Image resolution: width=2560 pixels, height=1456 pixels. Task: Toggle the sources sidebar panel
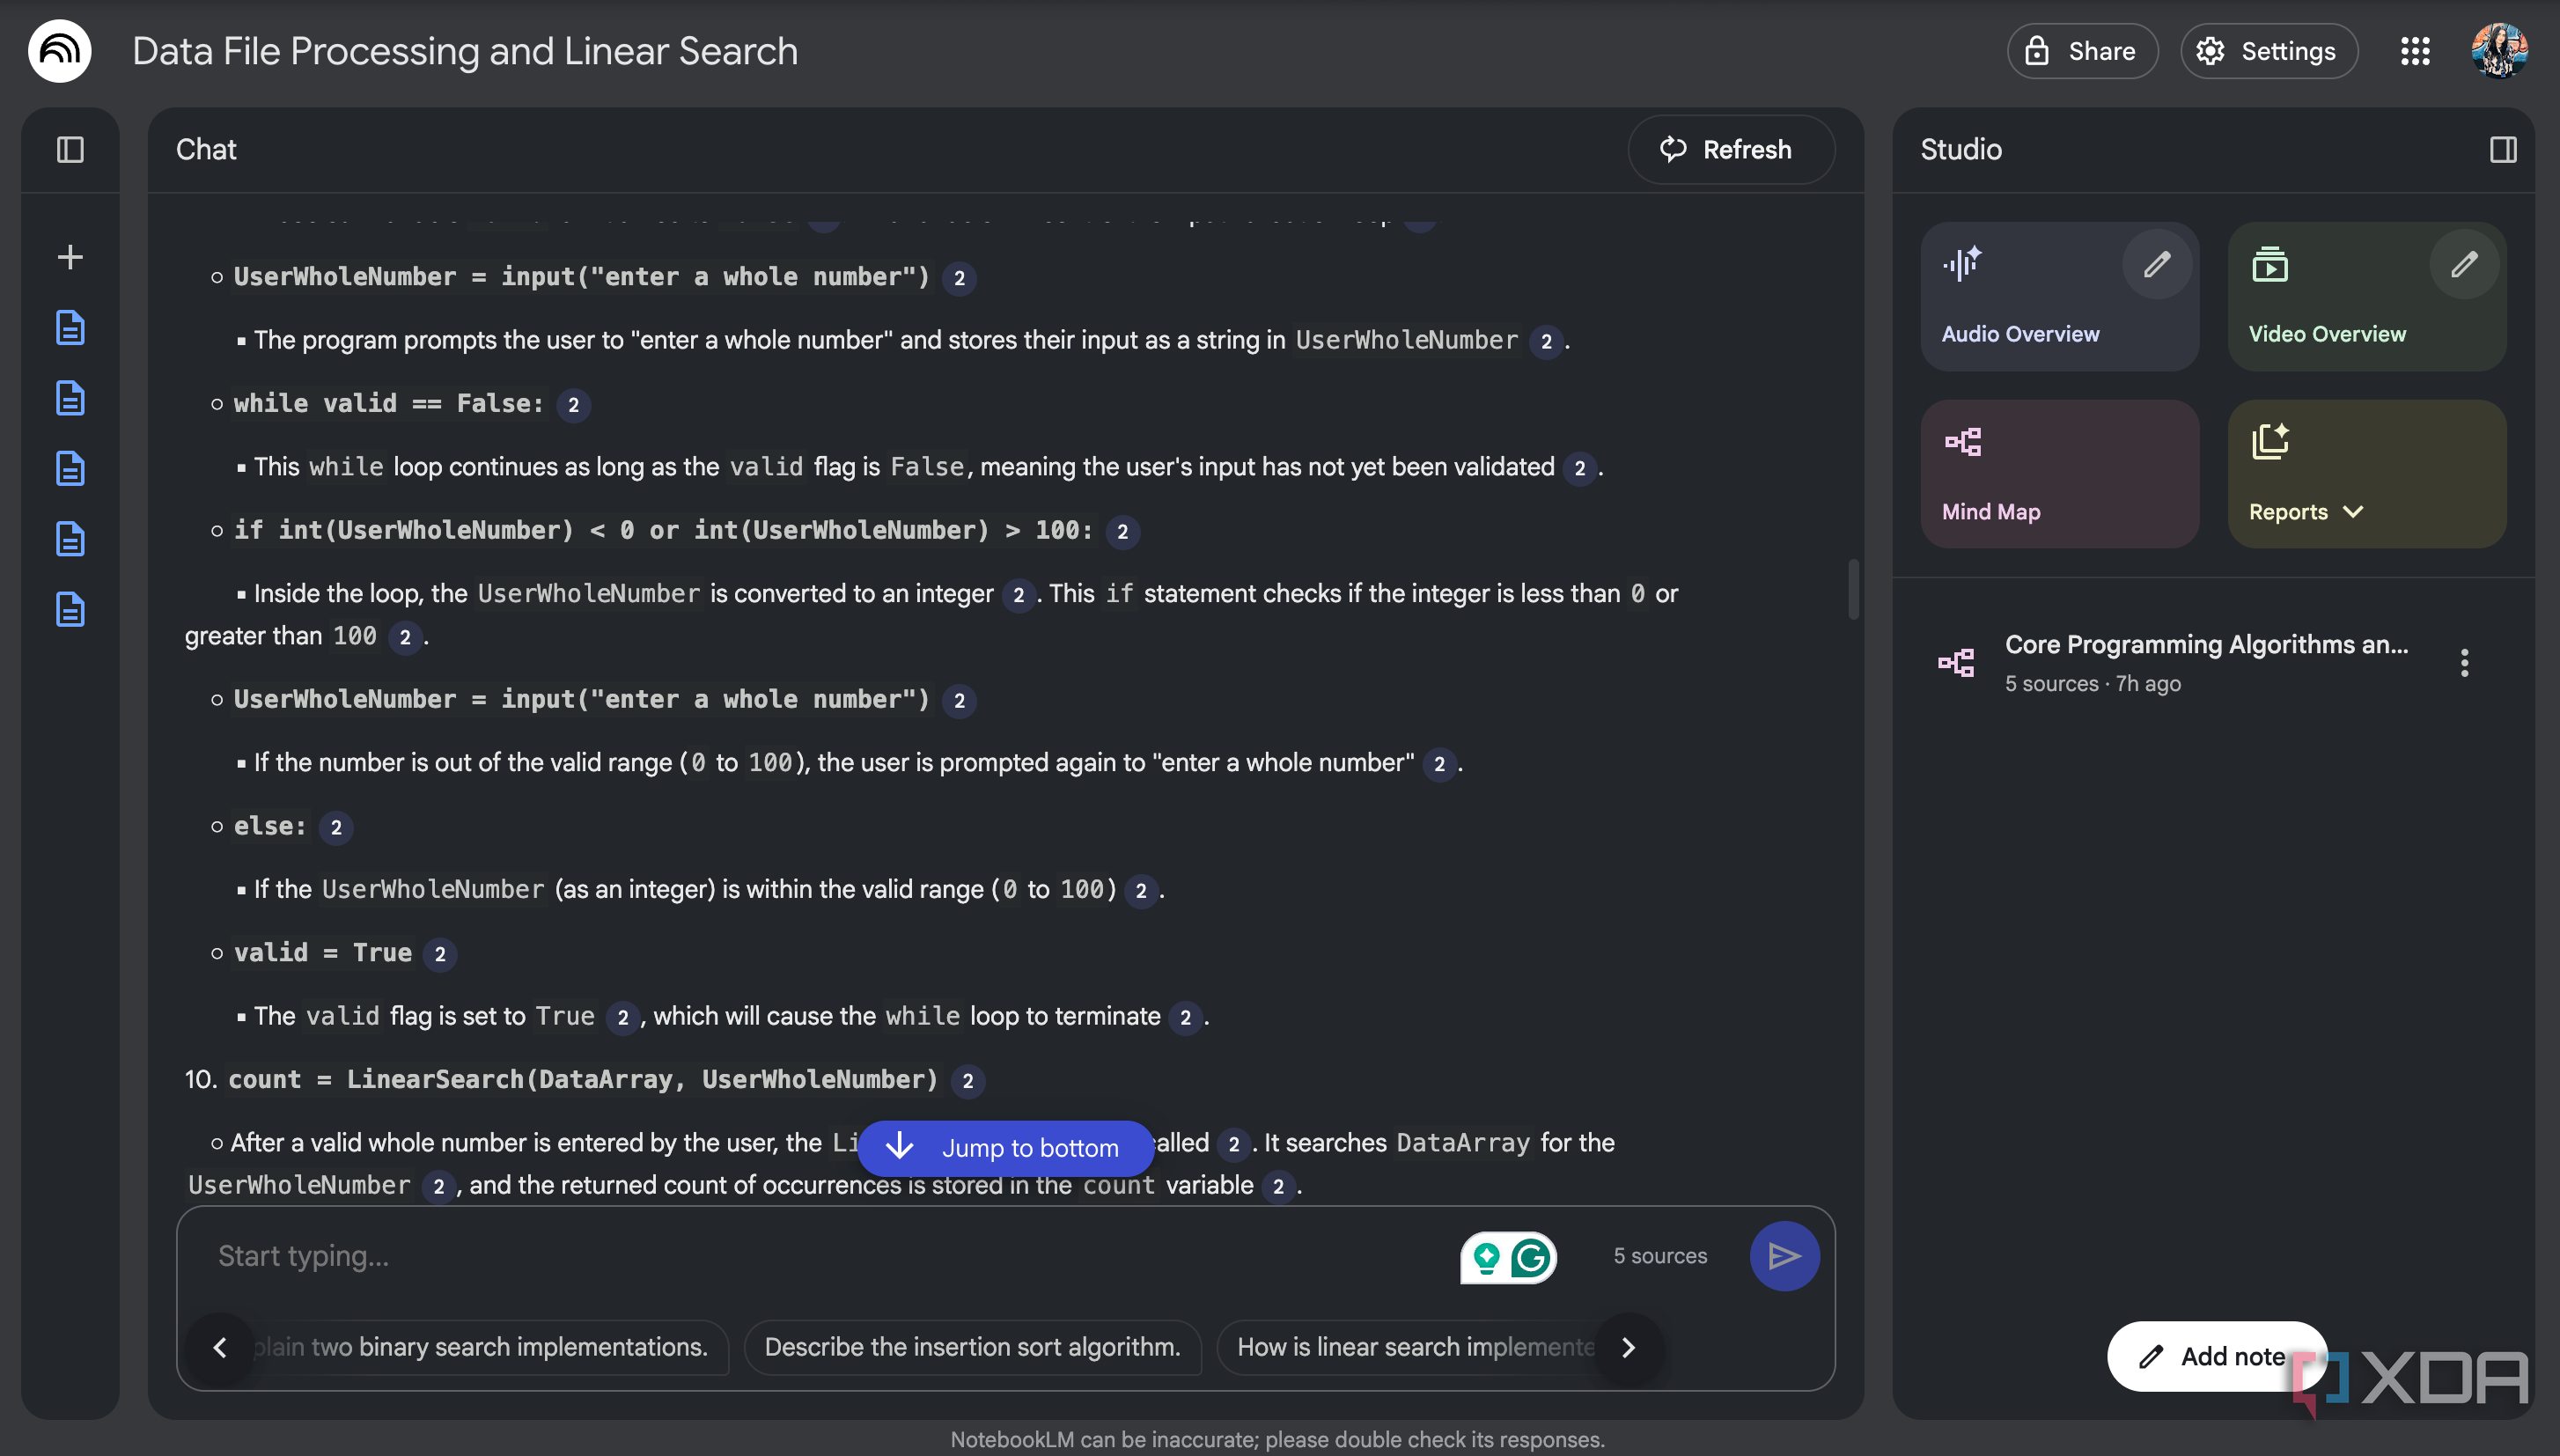[70, 150]
